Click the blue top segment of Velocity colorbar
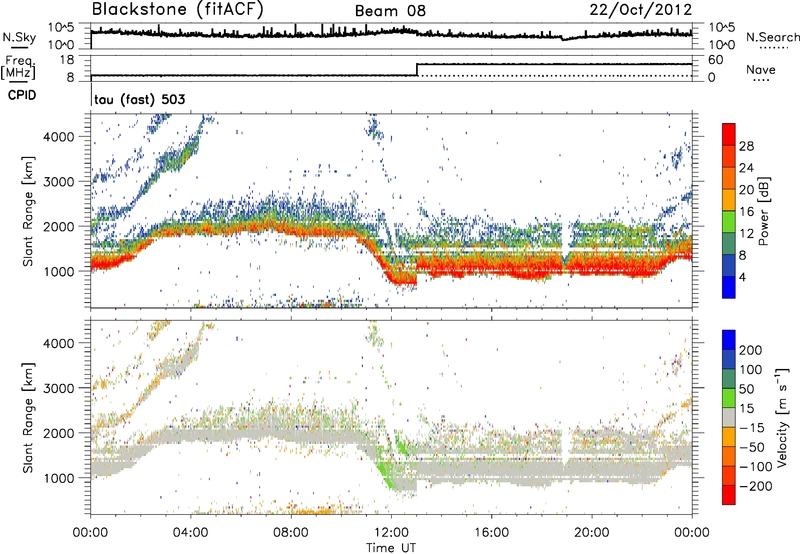 pos(729,340)
